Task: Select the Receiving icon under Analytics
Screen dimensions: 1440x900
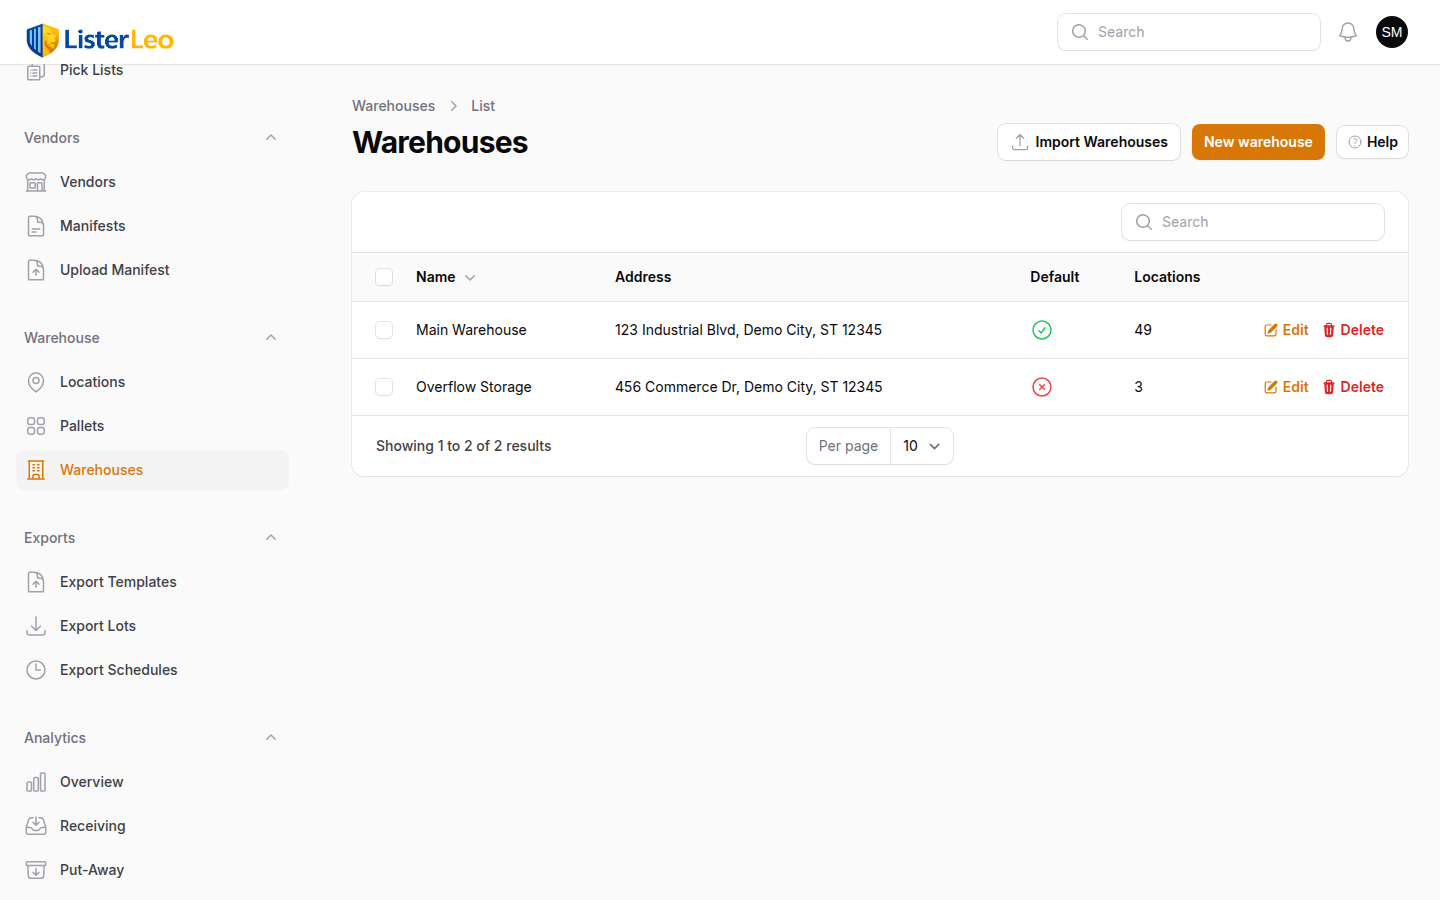Action: tap(36, 825)
